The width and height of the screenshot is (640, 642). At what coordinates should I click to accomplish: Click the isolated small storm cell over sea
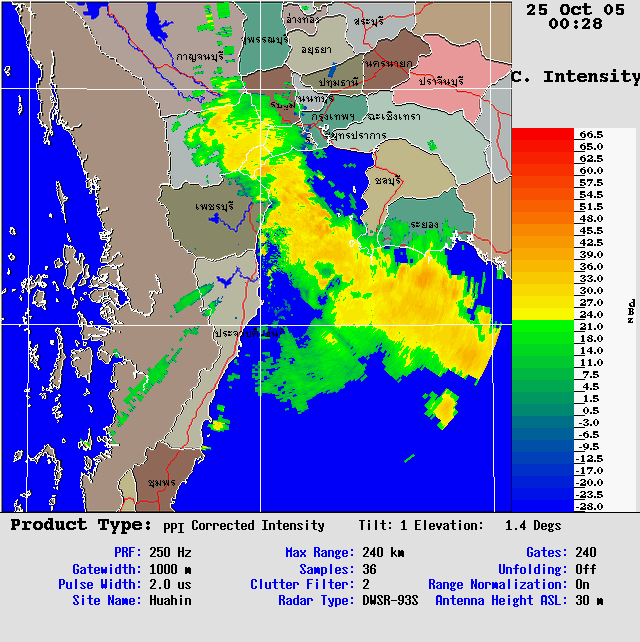[442, 406]
